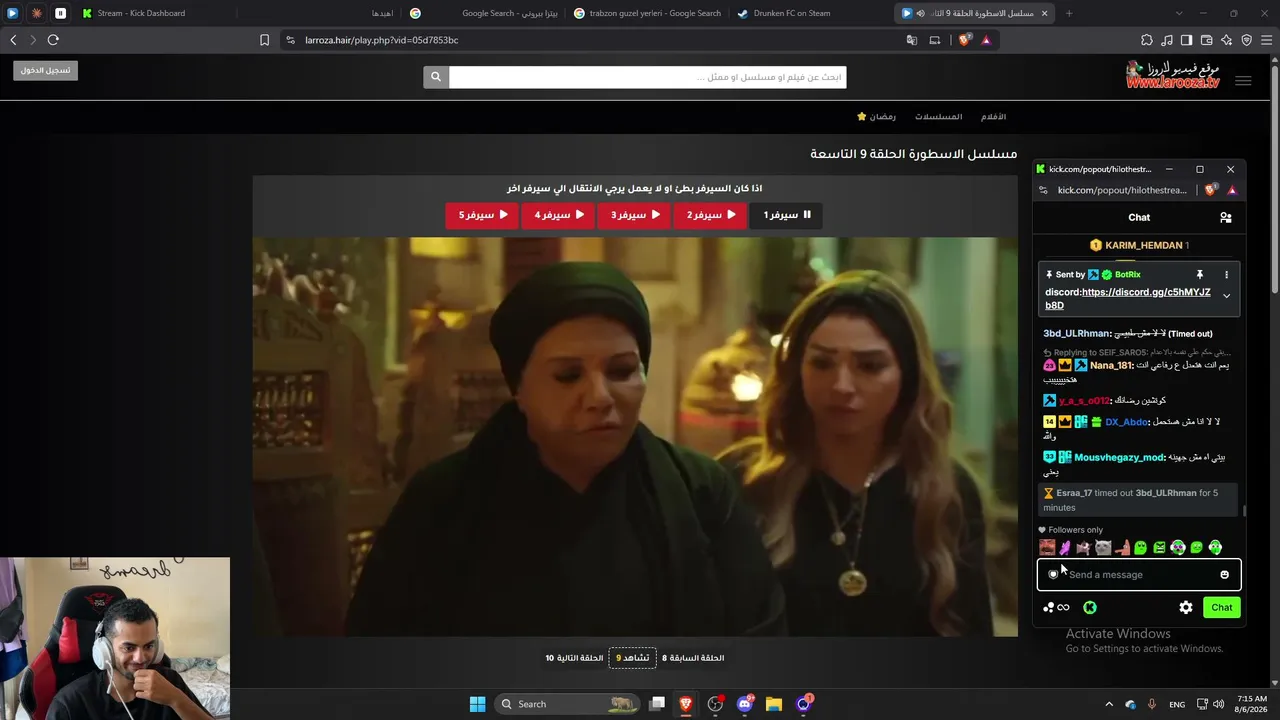Screen dimensions: 1280x720
Task: Open the Windows Start menu
Action: (x=477, y=704)
